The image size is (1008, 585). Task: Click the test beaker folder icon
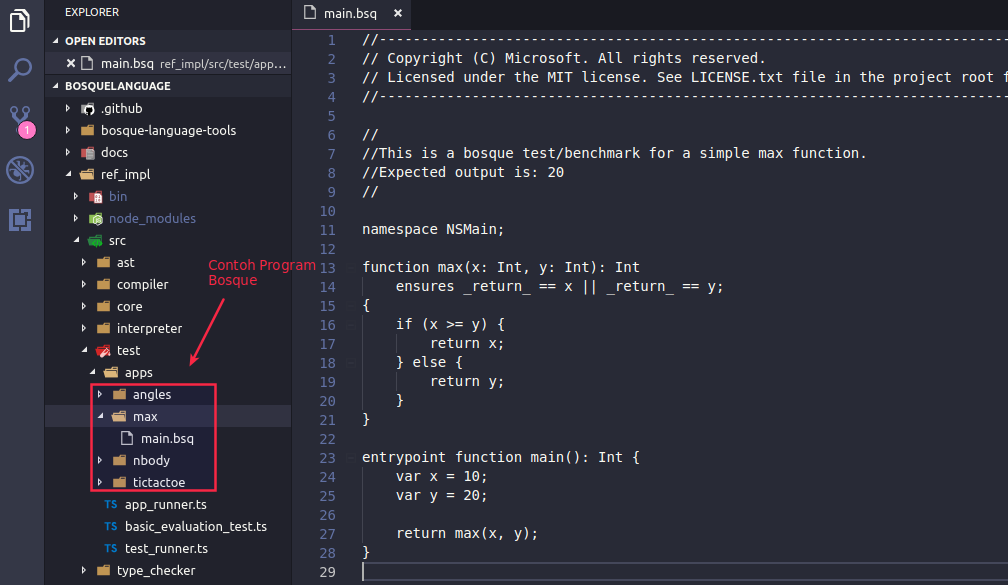(103, 350)
